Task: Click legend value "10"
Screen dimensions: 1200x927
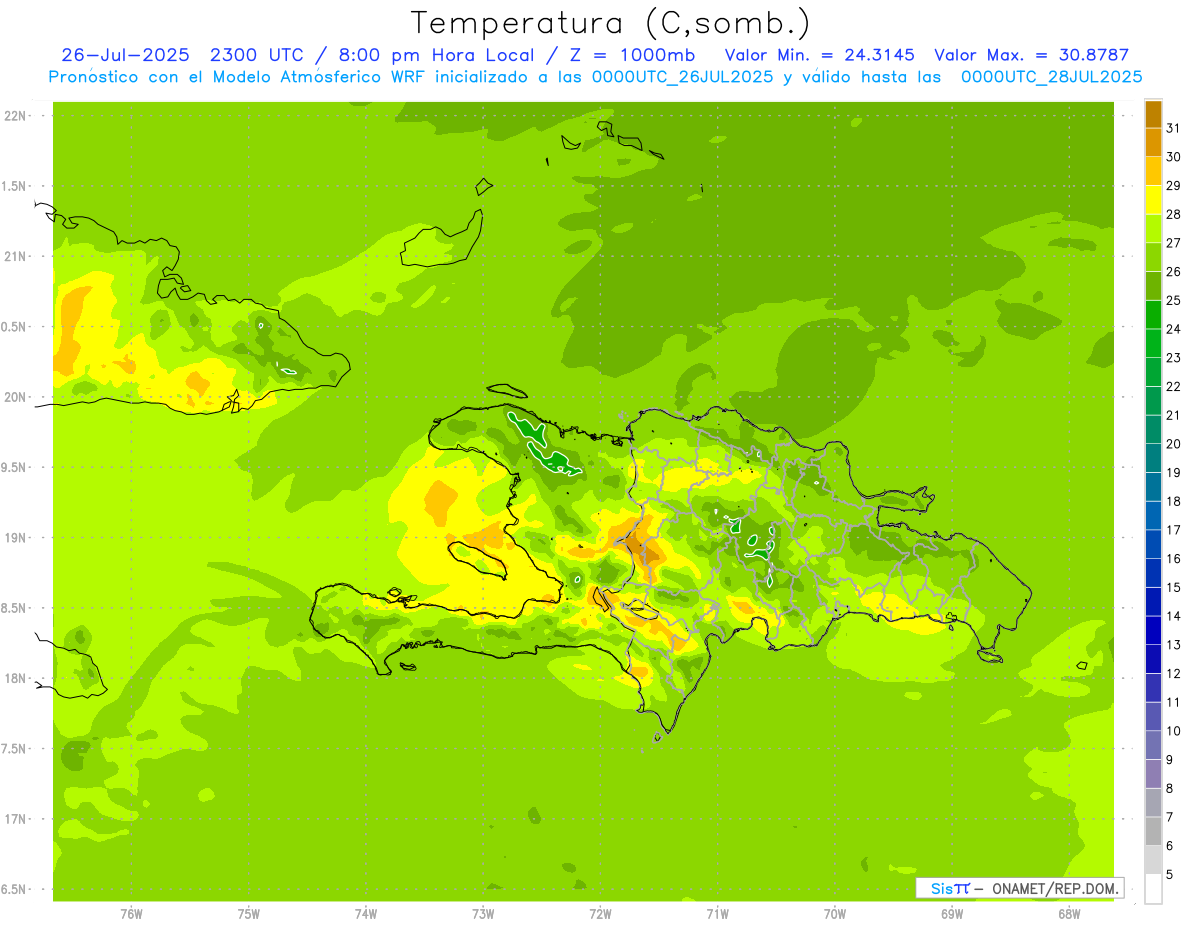Action: click(1174, 731)
